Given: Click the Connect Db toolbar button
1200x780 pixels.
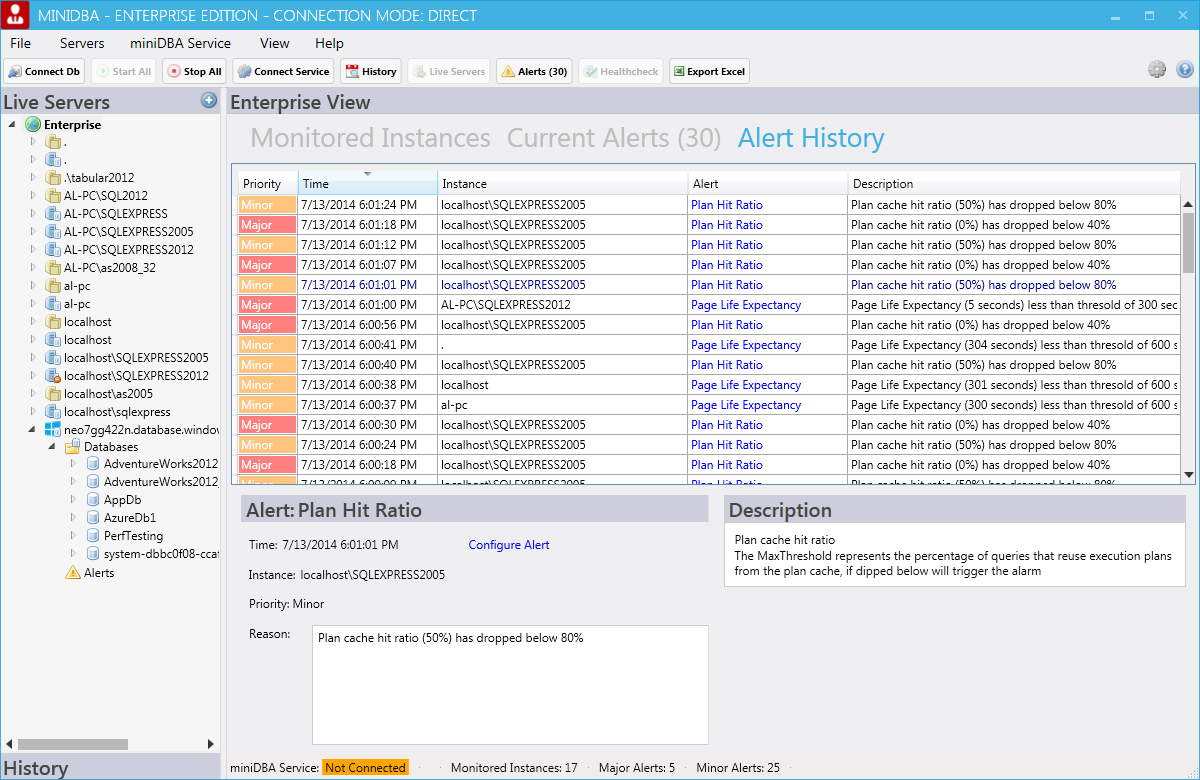Looking at the screenshot, I should point(45,71).
